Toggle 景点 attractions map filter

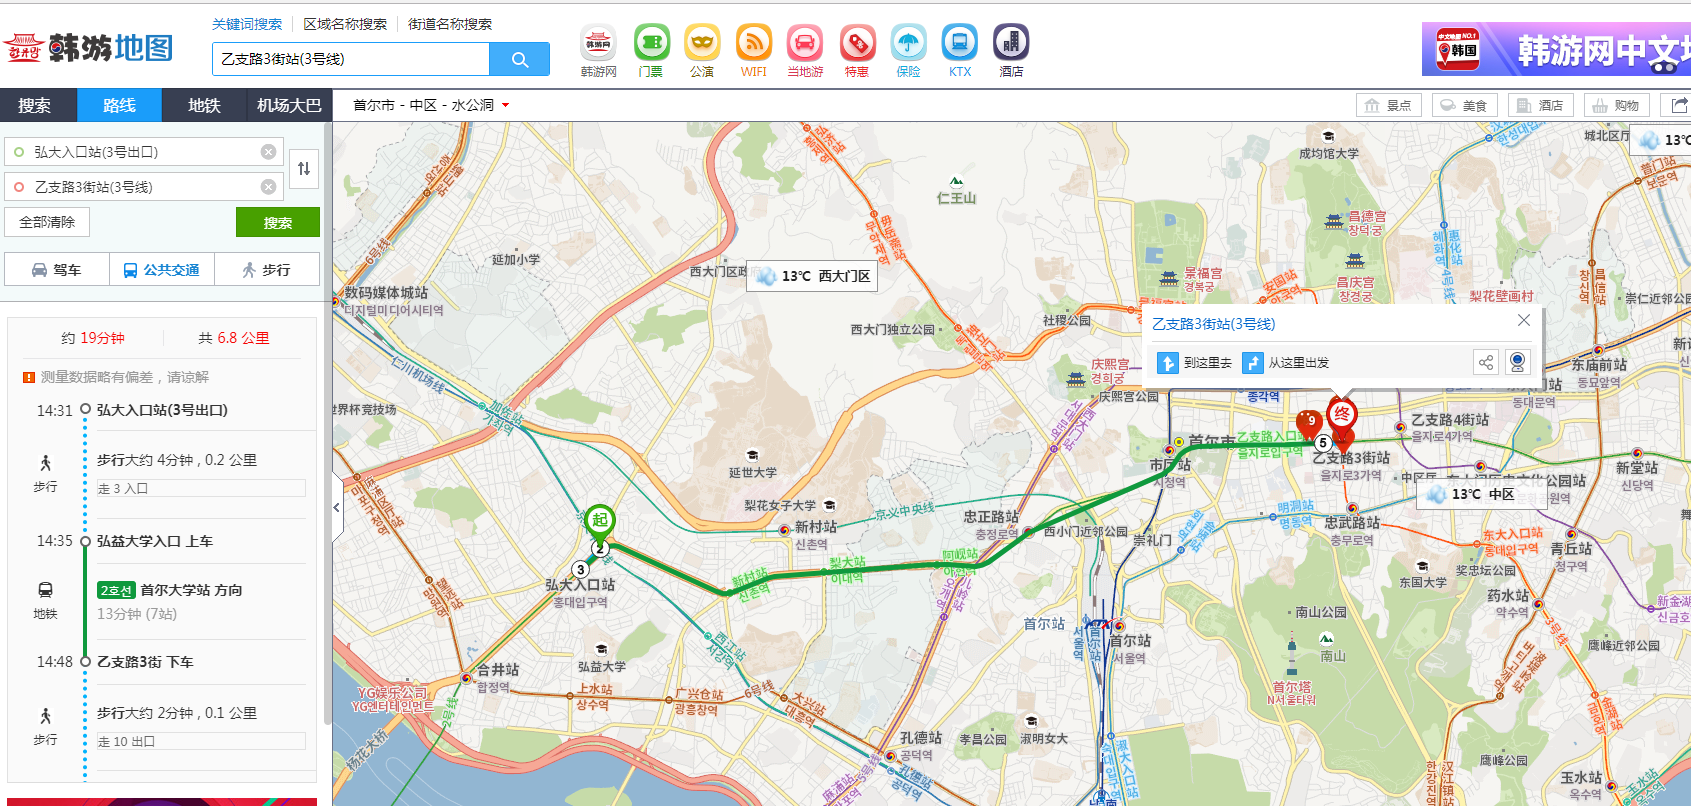click(1388, 105)
